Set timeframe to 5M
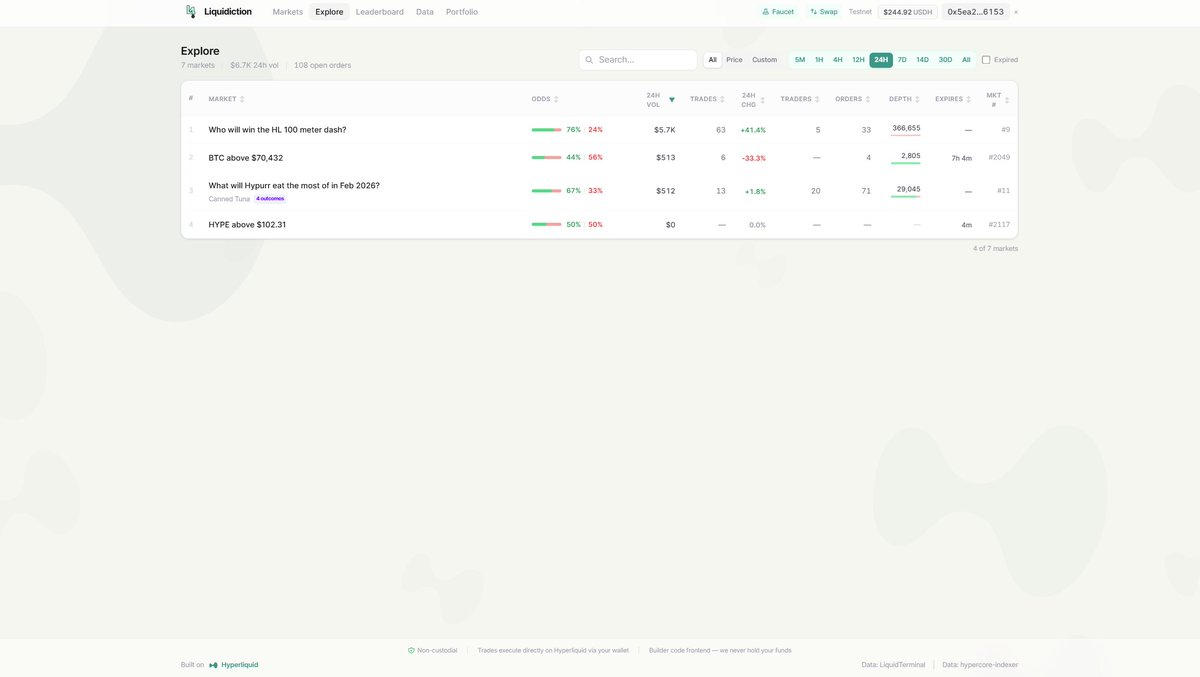1200x677 pixels. point(800,60)
